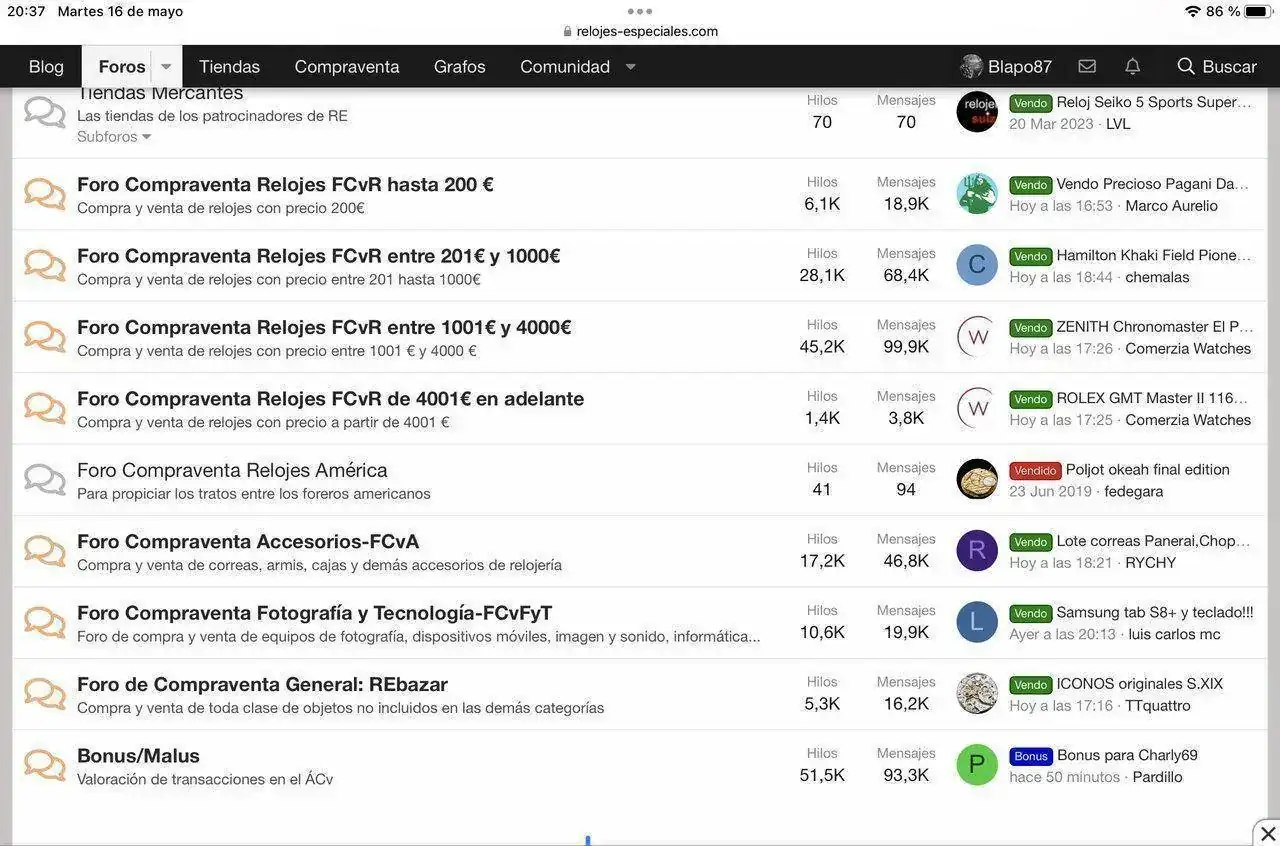Click the notifications bell icon
This screenshot has width=1280, height=846.
point(1132,66)
